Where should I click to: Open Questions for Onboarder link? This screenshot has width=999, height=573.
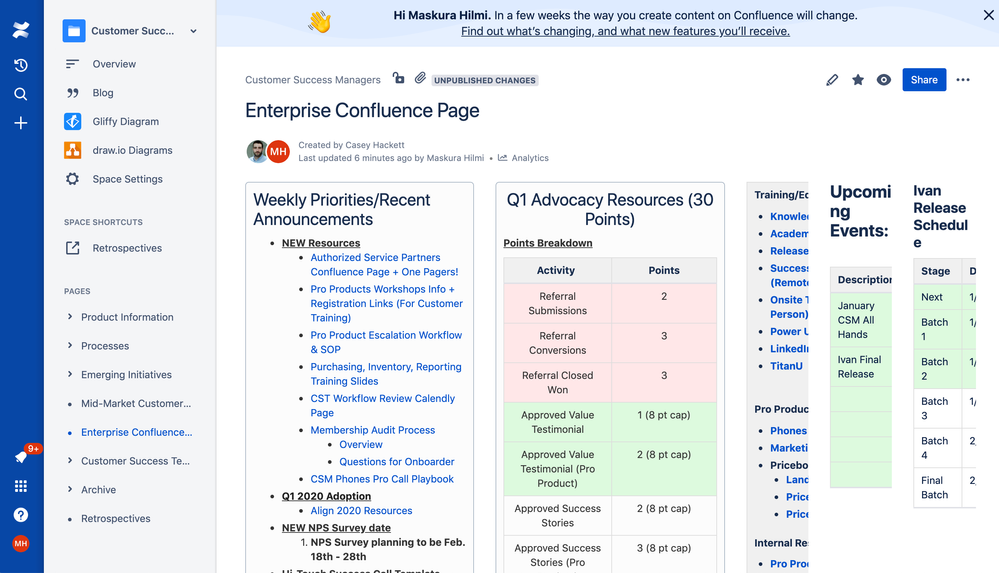pos(396,461)
